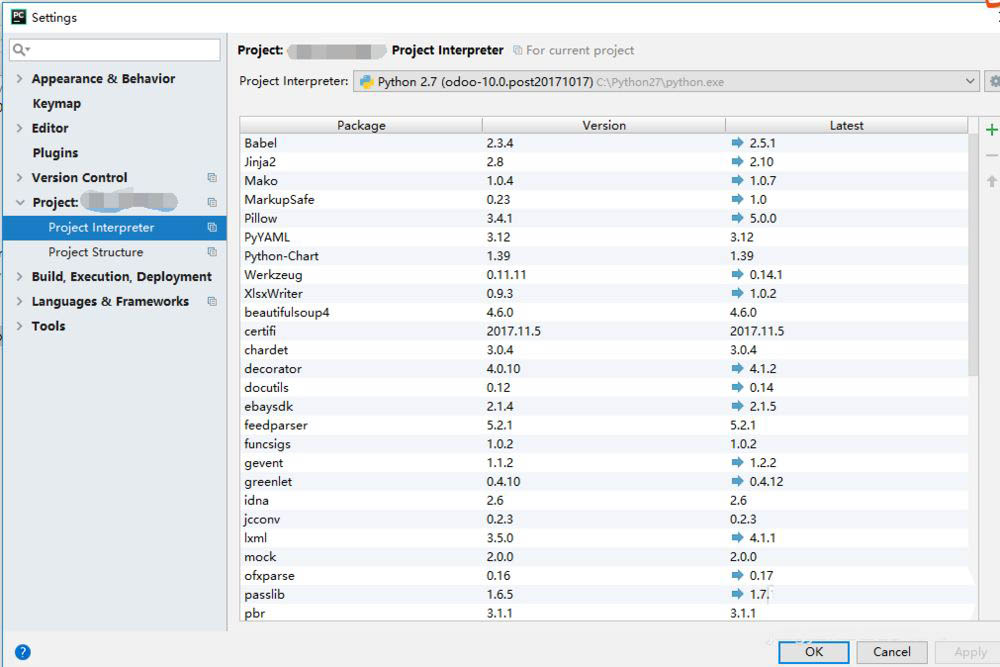Screen dimensions: 1000x667
Task: Select the feedparser package row
Action: point(604,425)
